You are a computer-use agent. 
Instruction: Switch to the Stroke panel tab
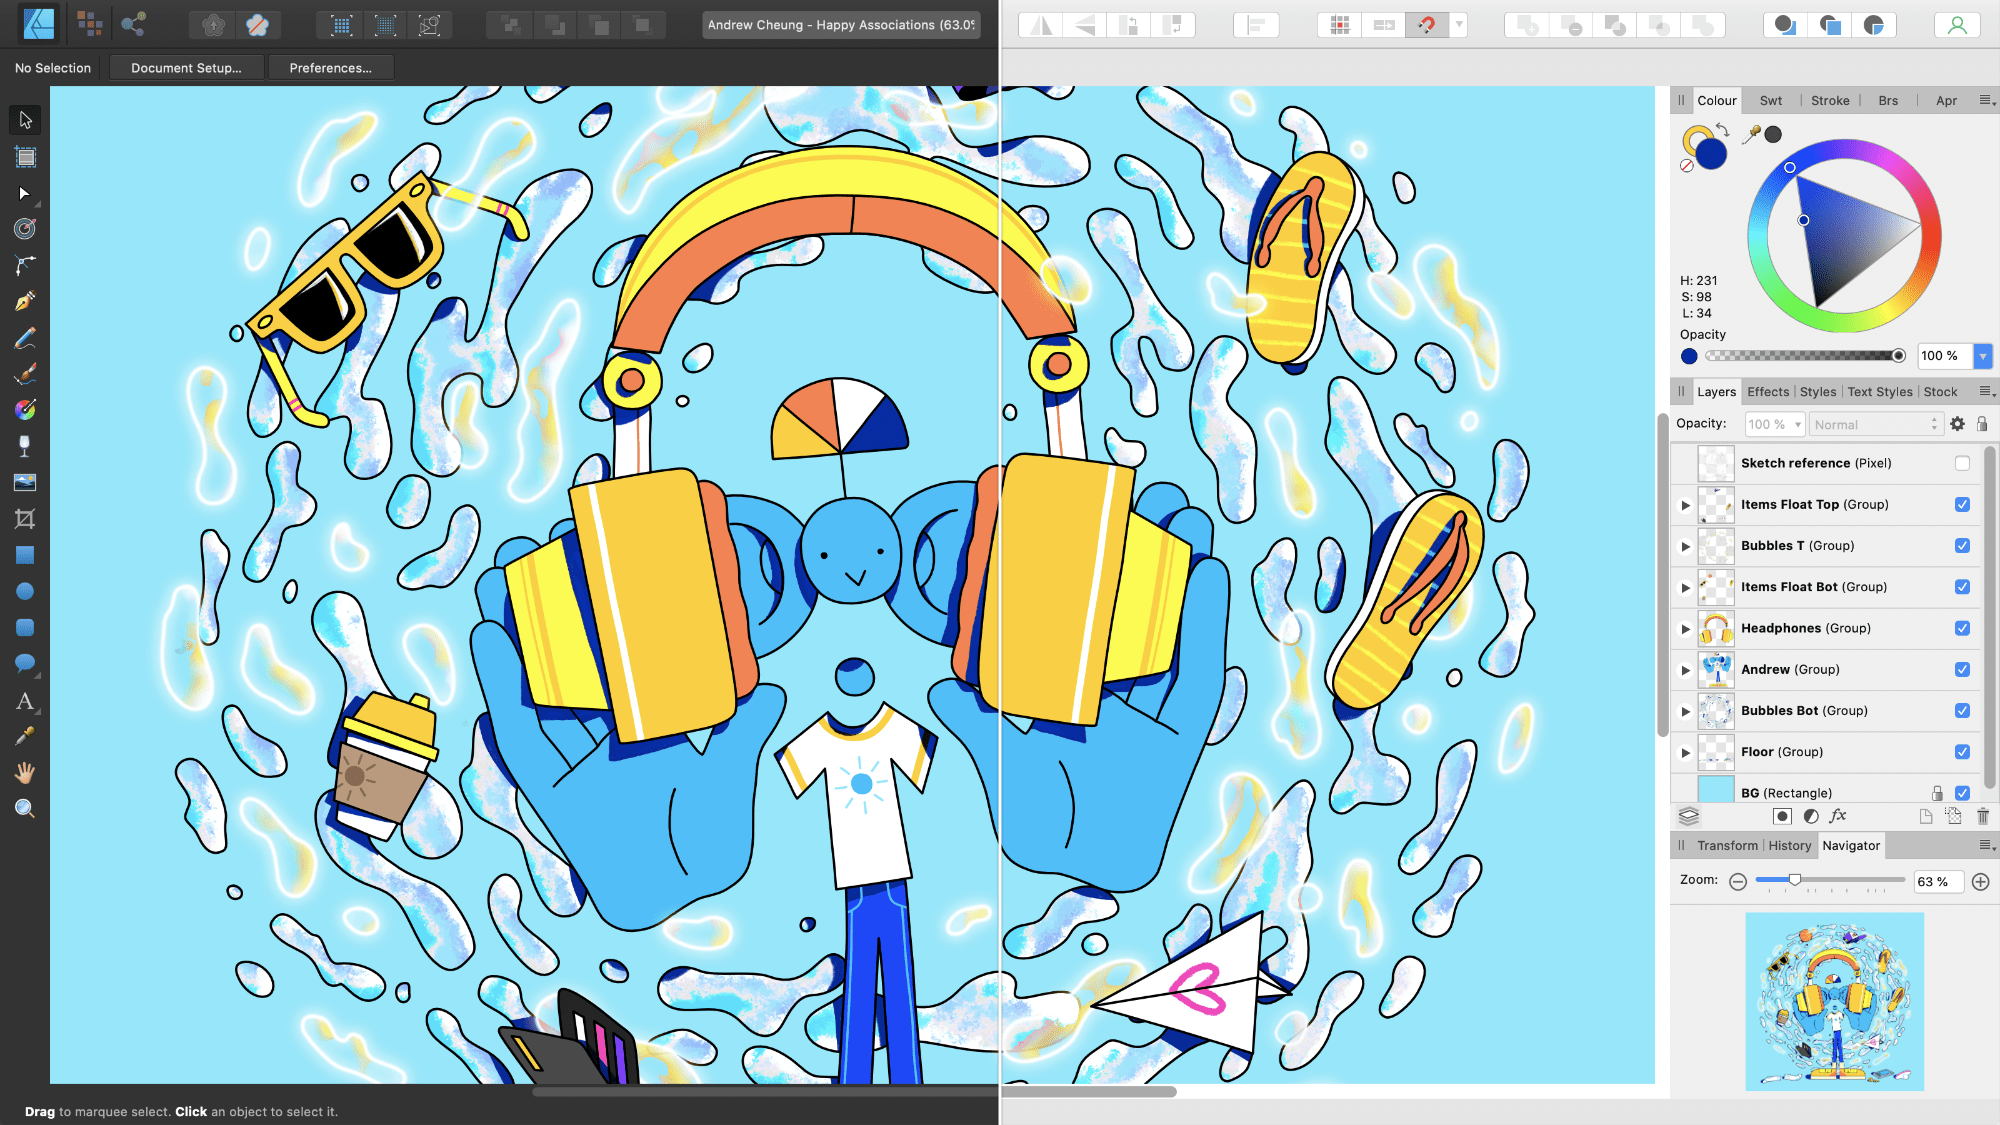tap(1830, 98)
